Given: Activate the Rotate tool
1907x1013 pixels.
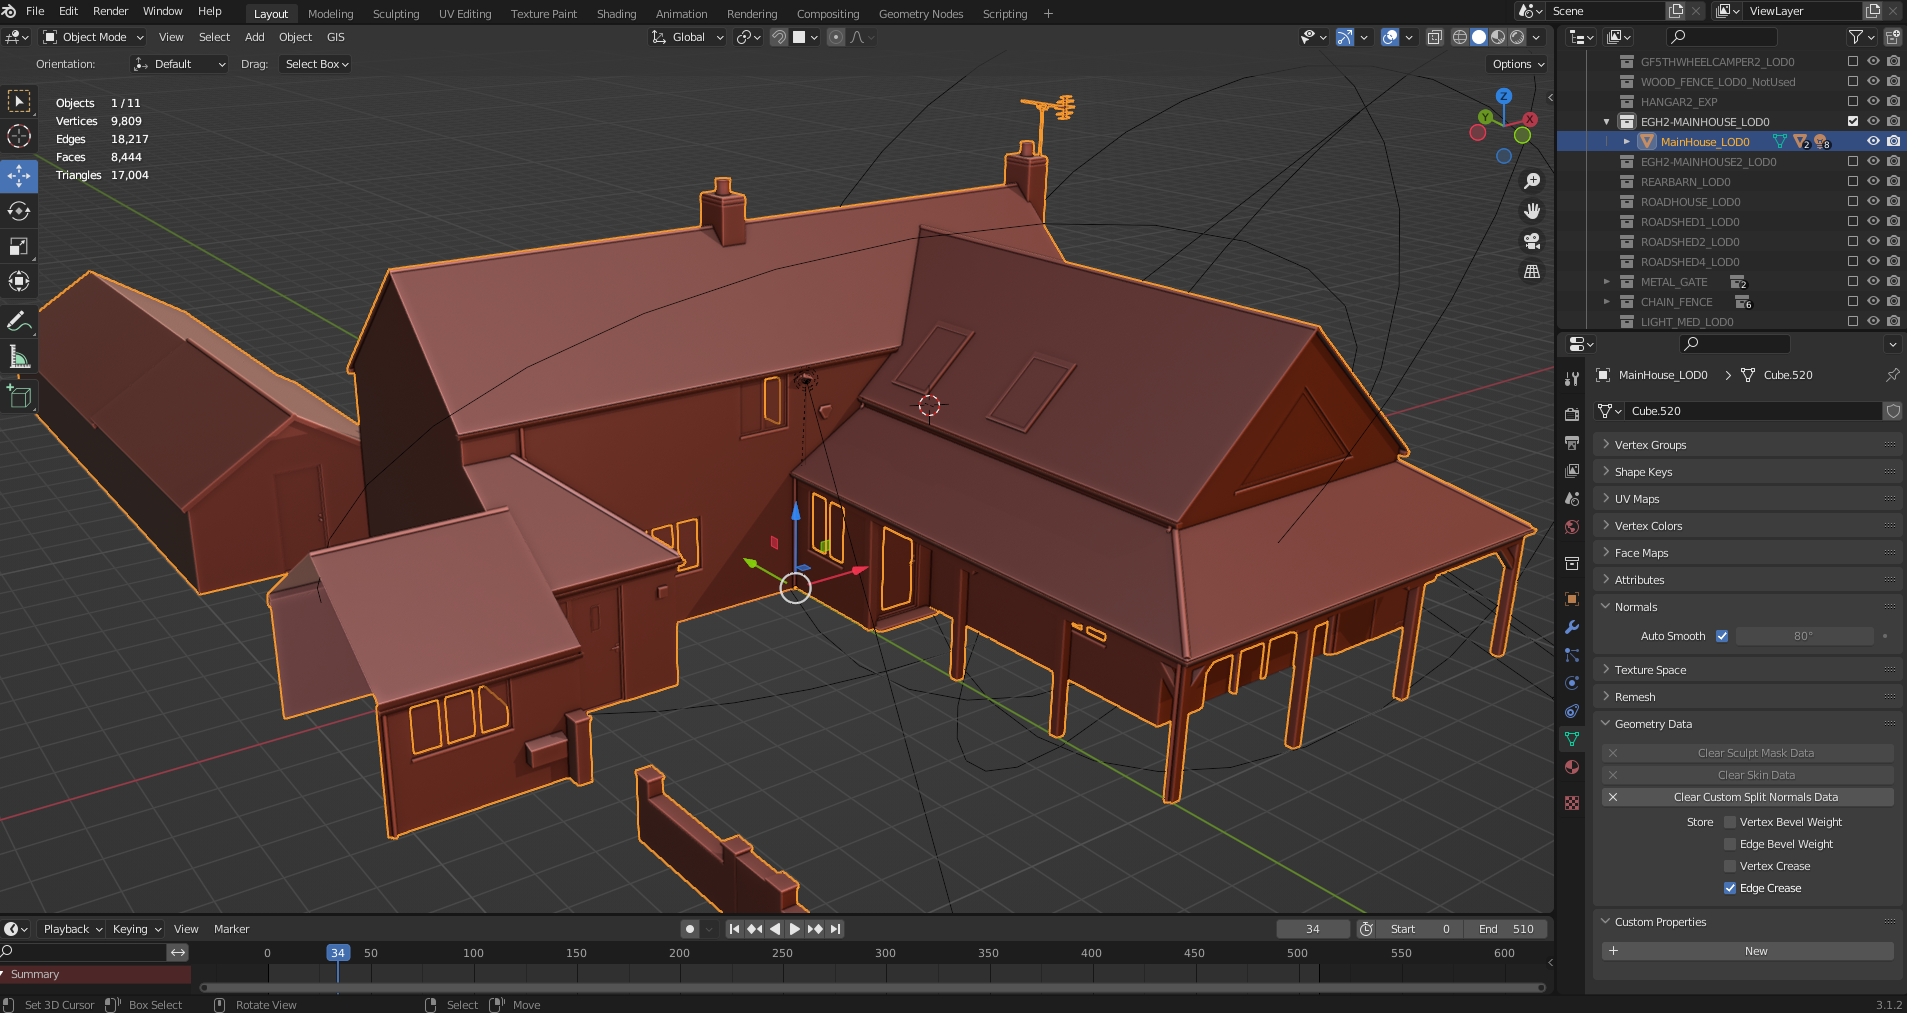Looking at the screenshot, I should pos(19,211).
